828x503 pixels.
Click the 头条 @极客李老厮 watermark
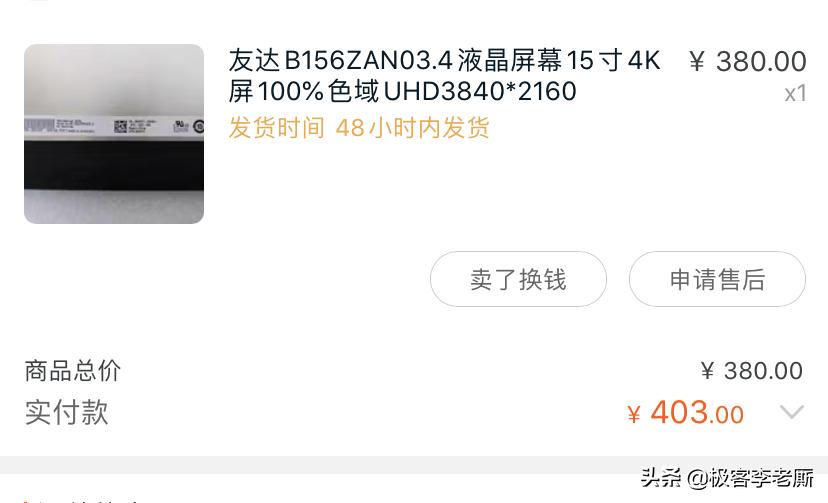tap(727, 478)
